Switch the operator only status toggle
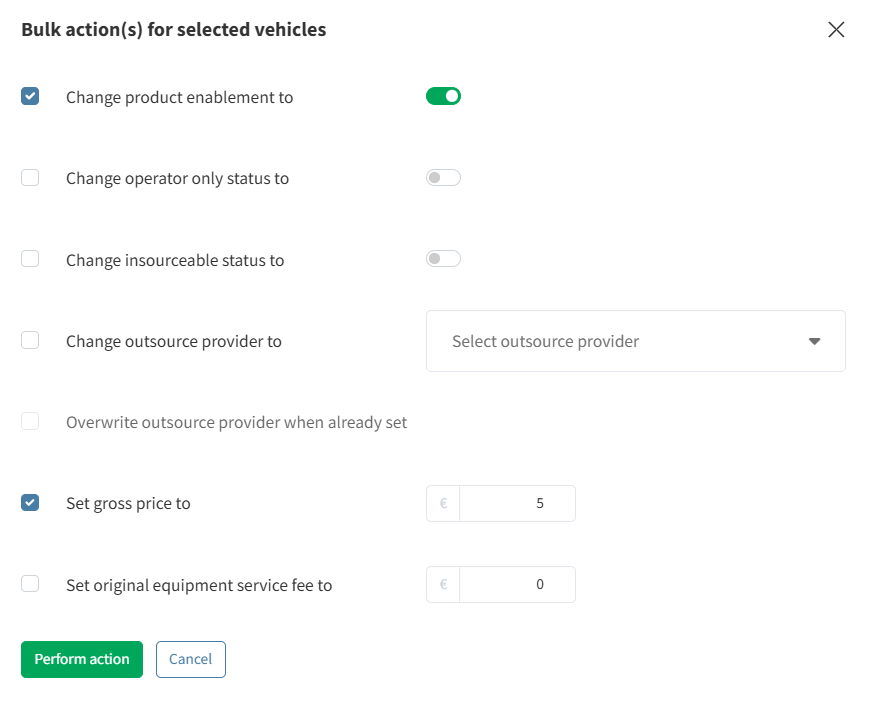The height and width of the screenshot is (725, 869). coord(443,178)
